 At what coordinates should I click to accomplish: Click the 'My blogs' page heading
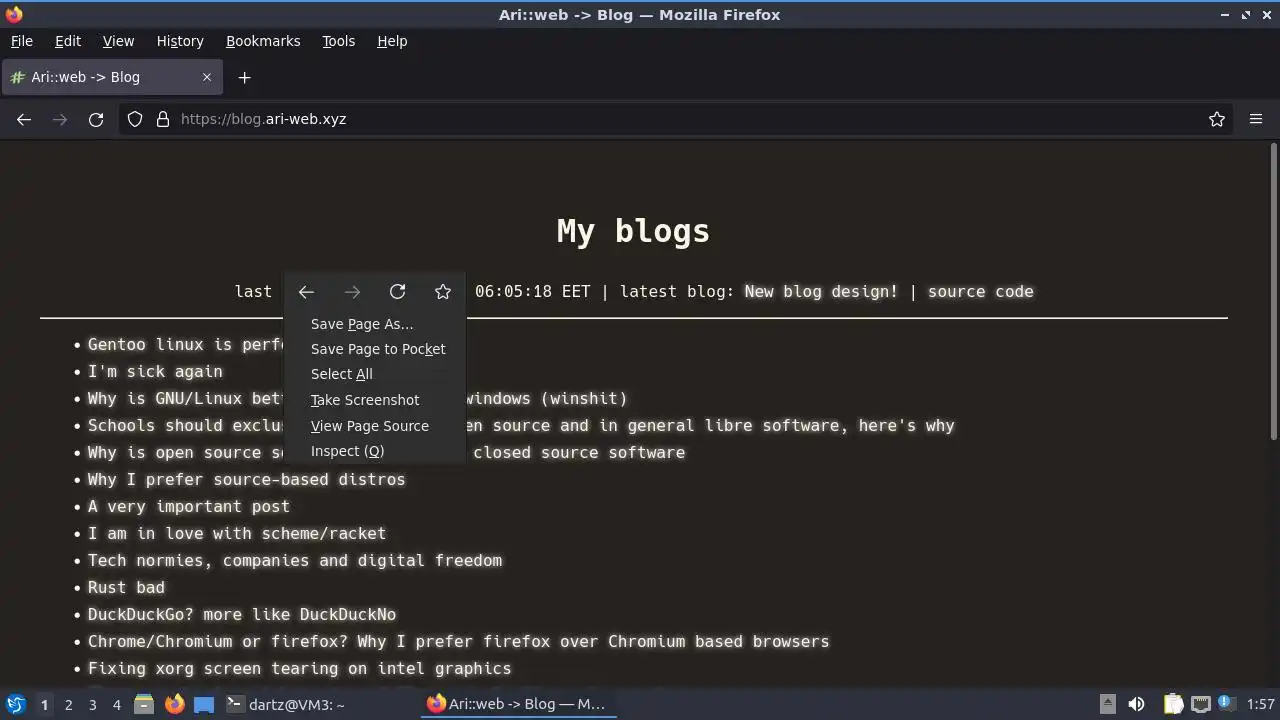(633, 231)
